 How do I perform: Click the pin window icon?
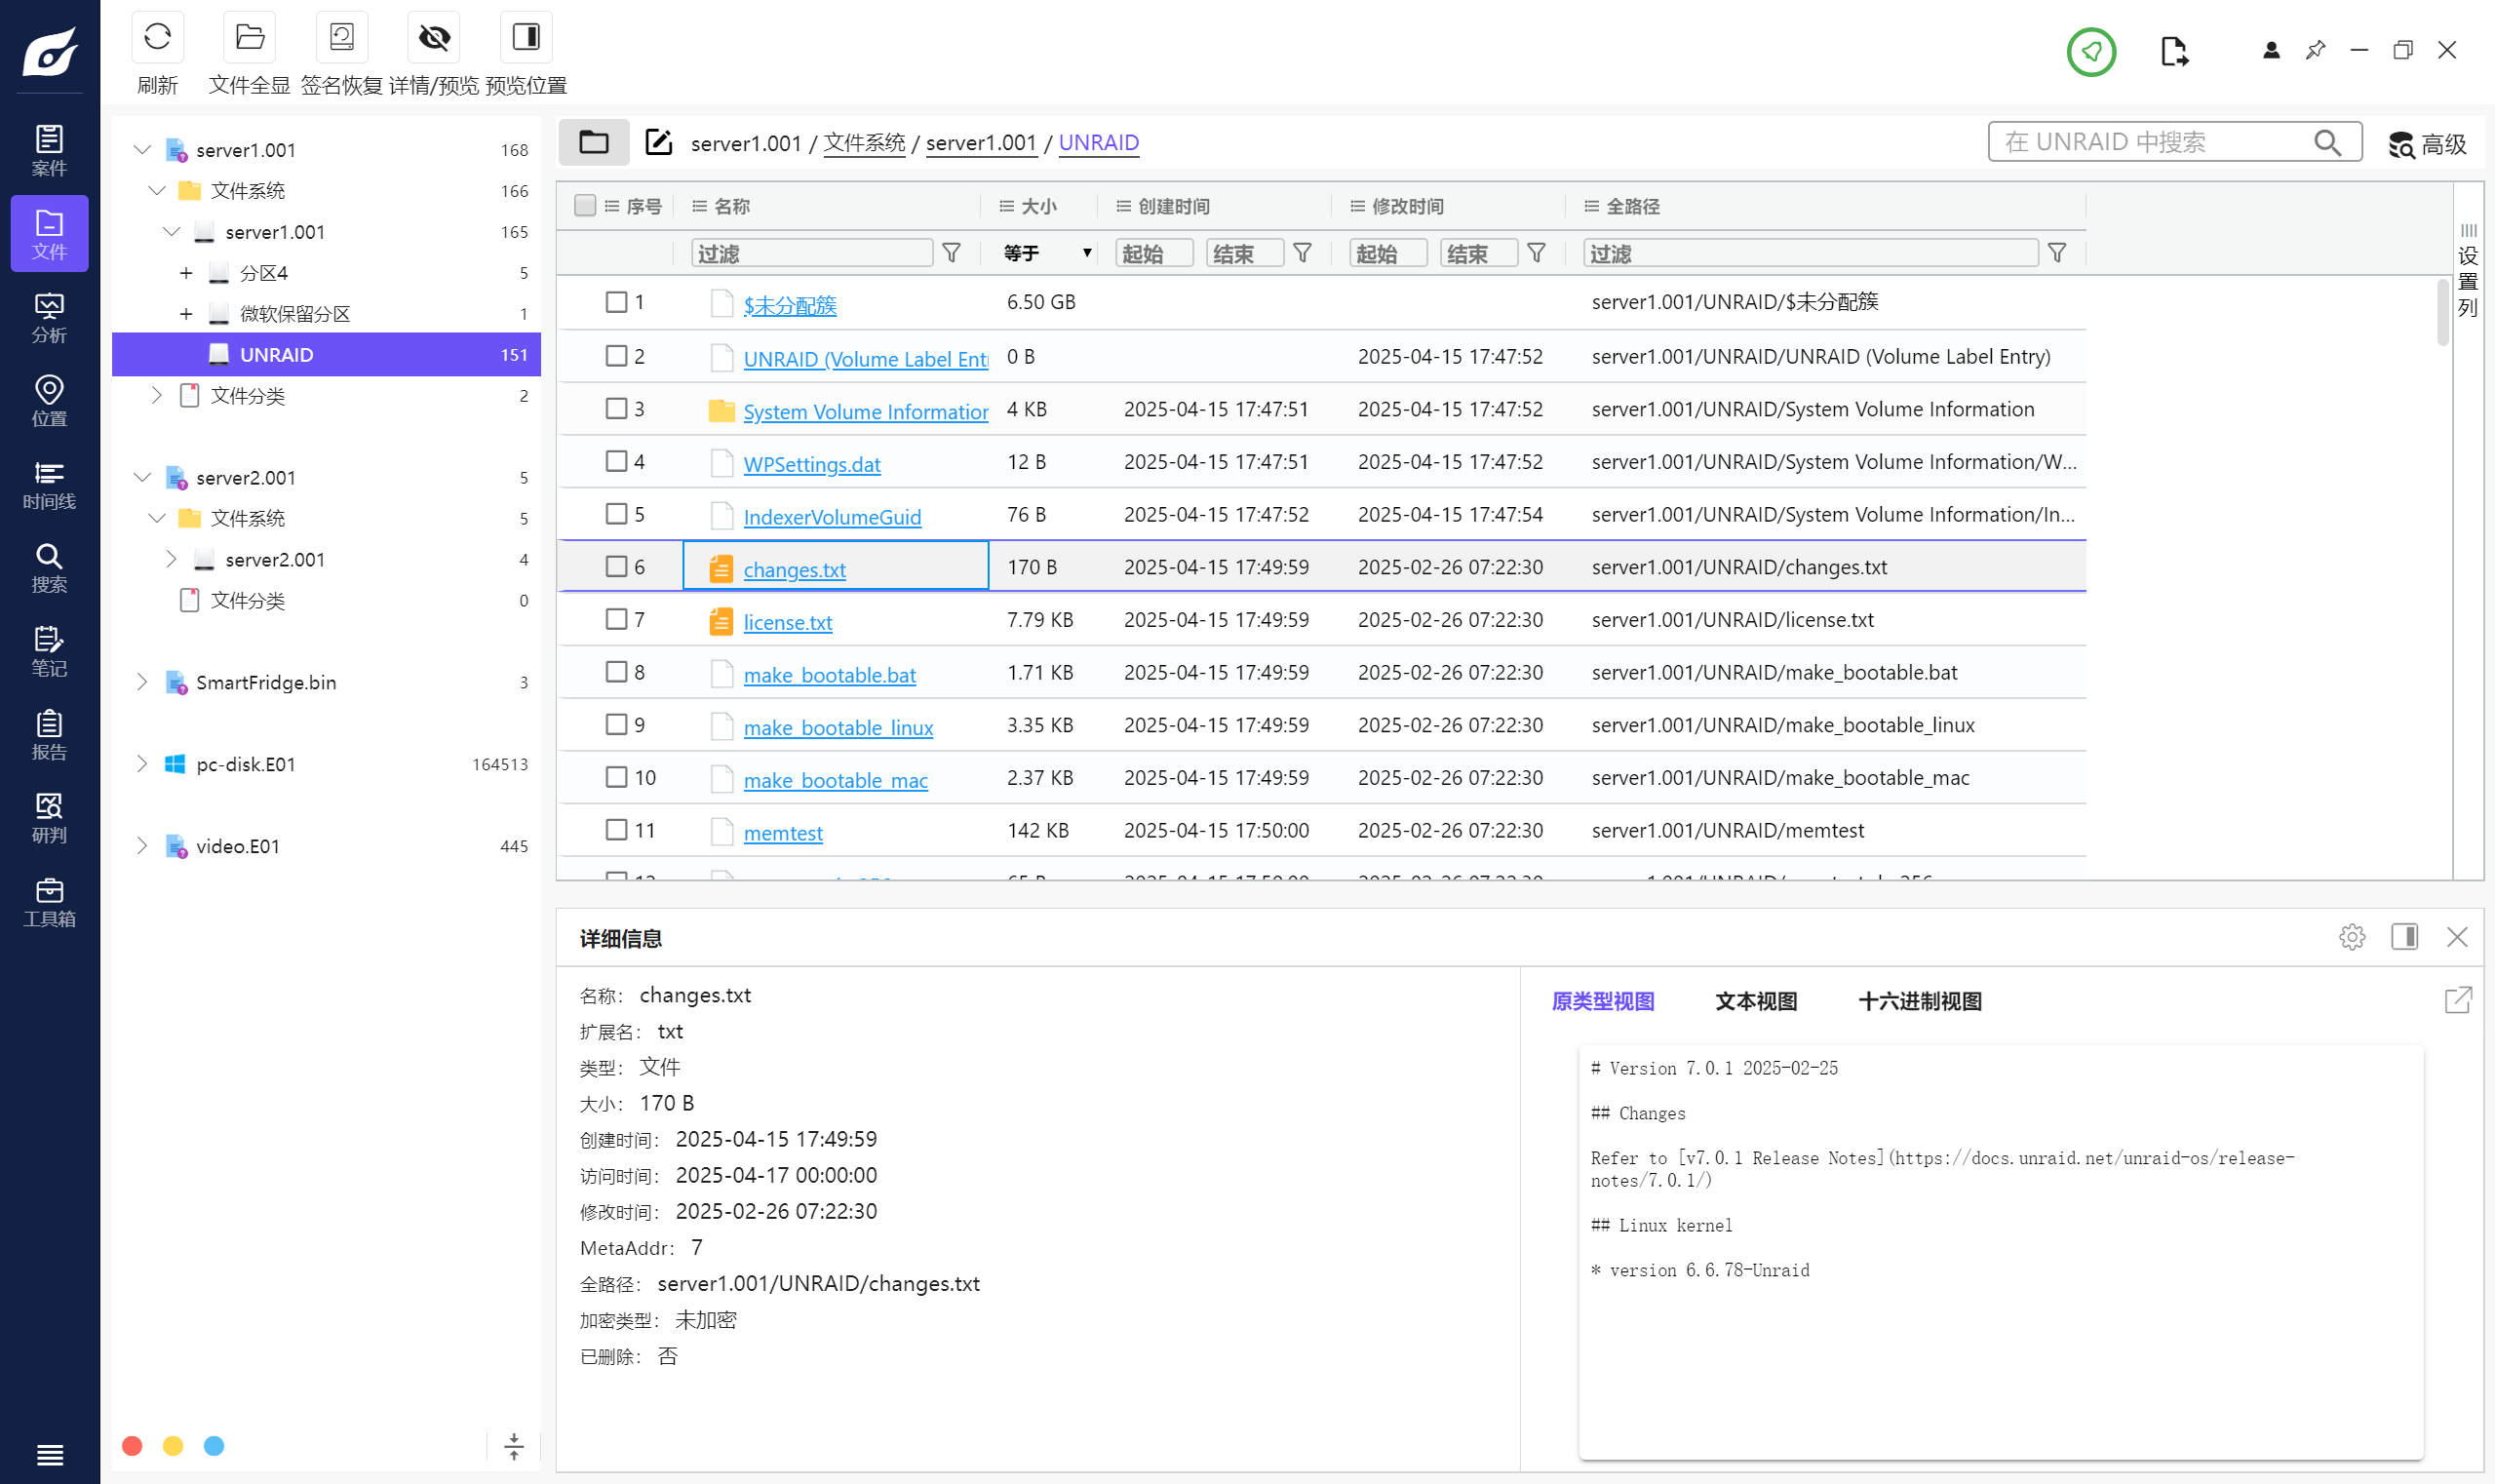click(x=2315, y=50)
